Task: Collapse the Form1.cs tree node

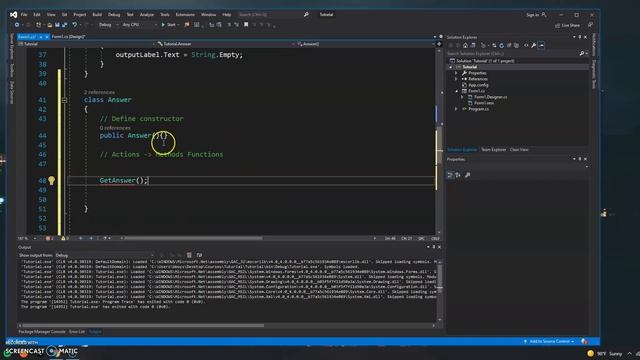Action: 456,91
